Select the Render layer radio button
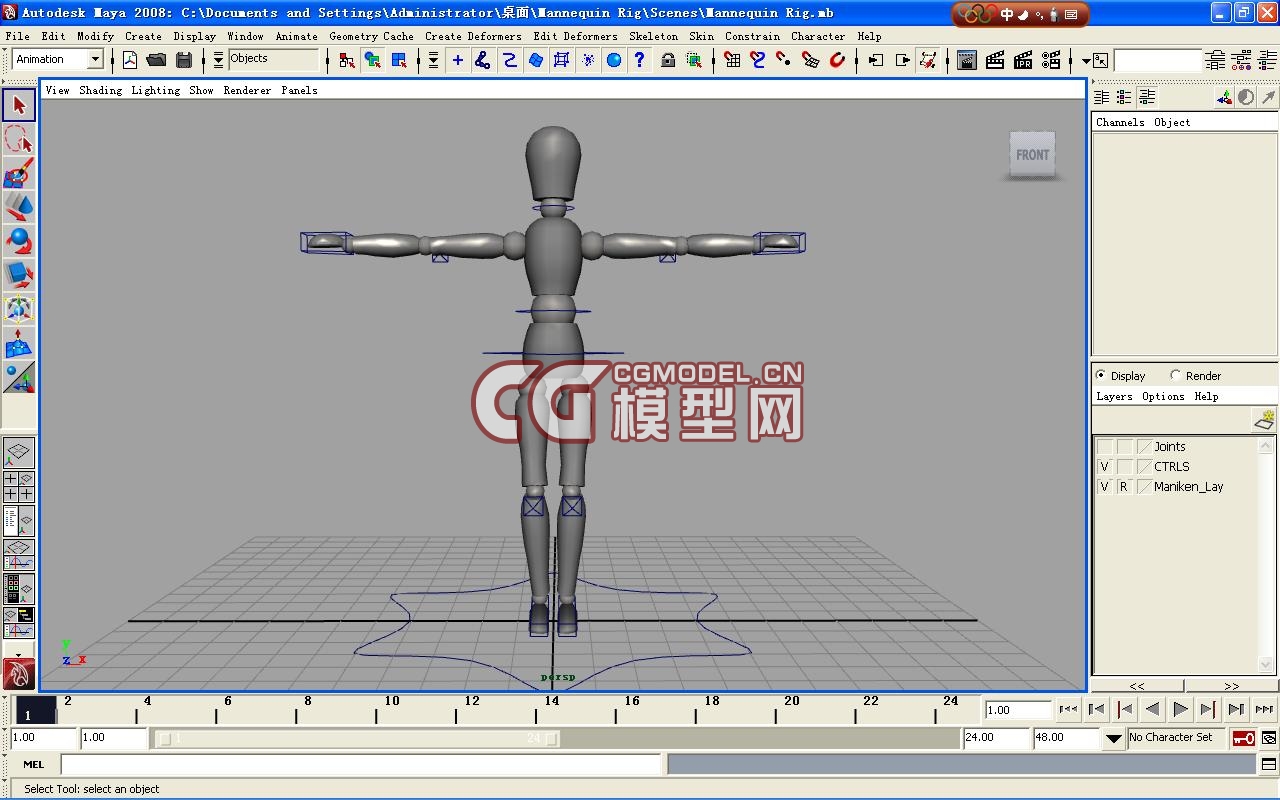This screenshot has height=800, width=1280. [1175, 376]
